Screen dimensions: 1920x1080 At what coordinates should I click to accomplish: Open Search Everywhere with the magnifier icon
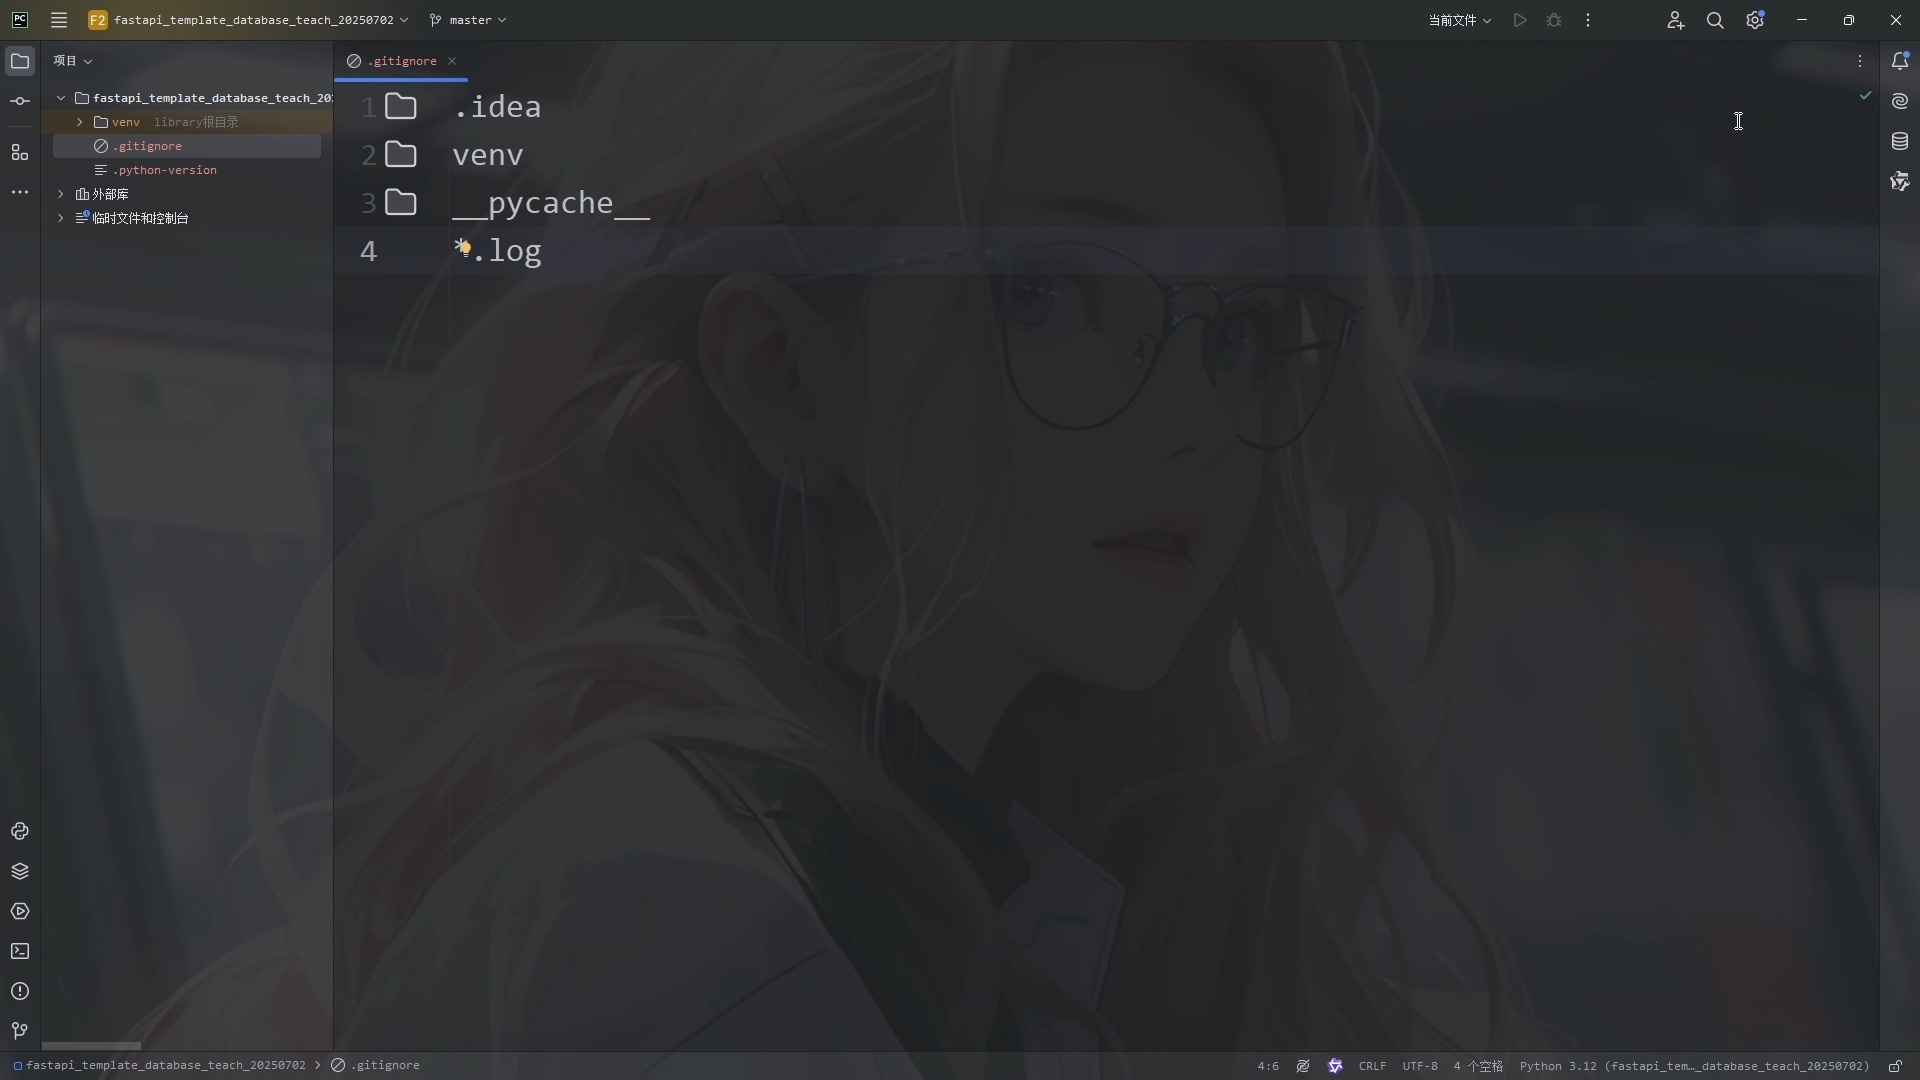(1716, 20)
